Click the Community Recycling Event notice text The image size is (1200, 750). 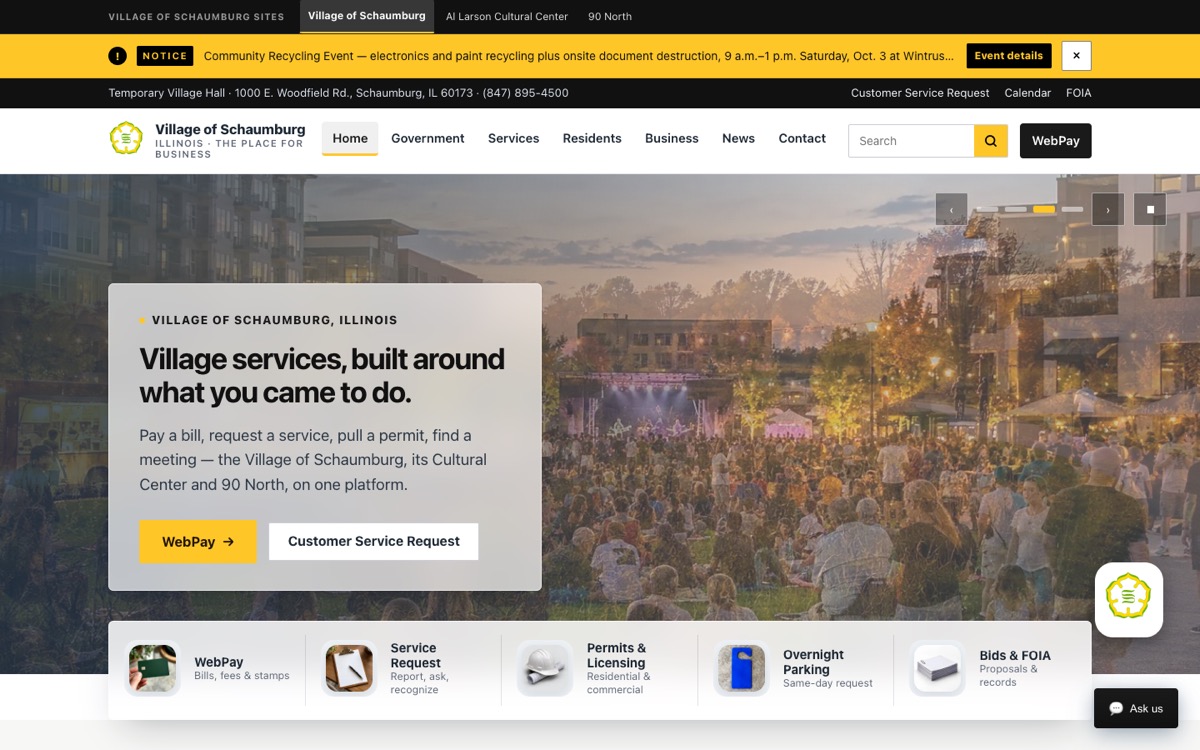[x=579, y=56]
